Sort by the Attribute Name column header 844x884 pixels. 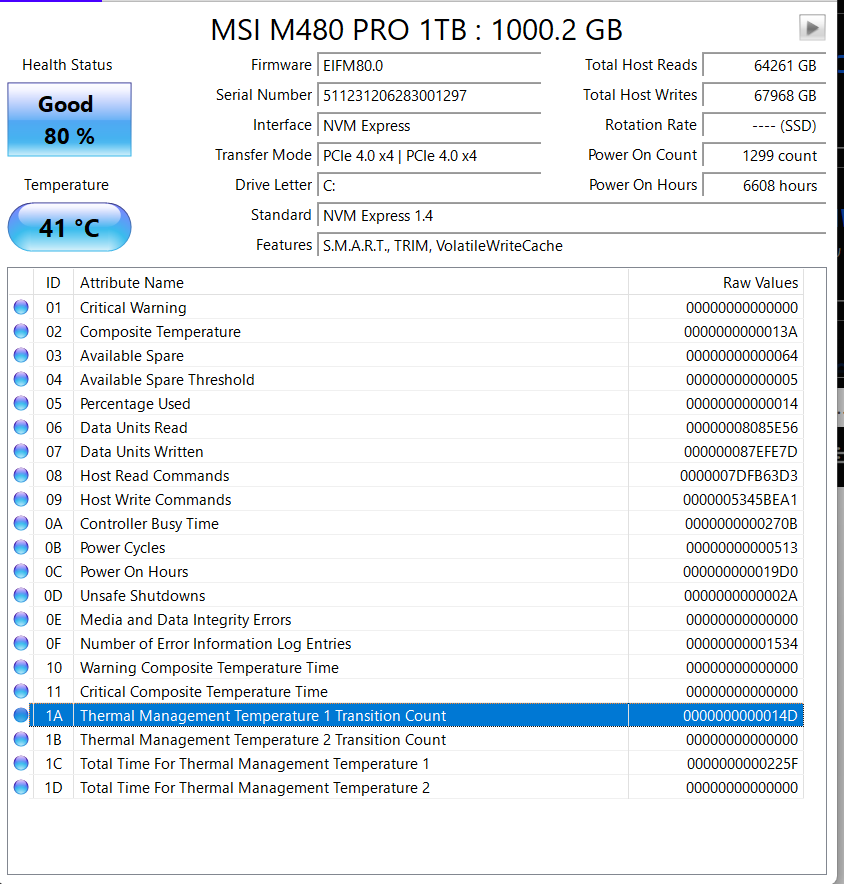[x=350, y=283]
